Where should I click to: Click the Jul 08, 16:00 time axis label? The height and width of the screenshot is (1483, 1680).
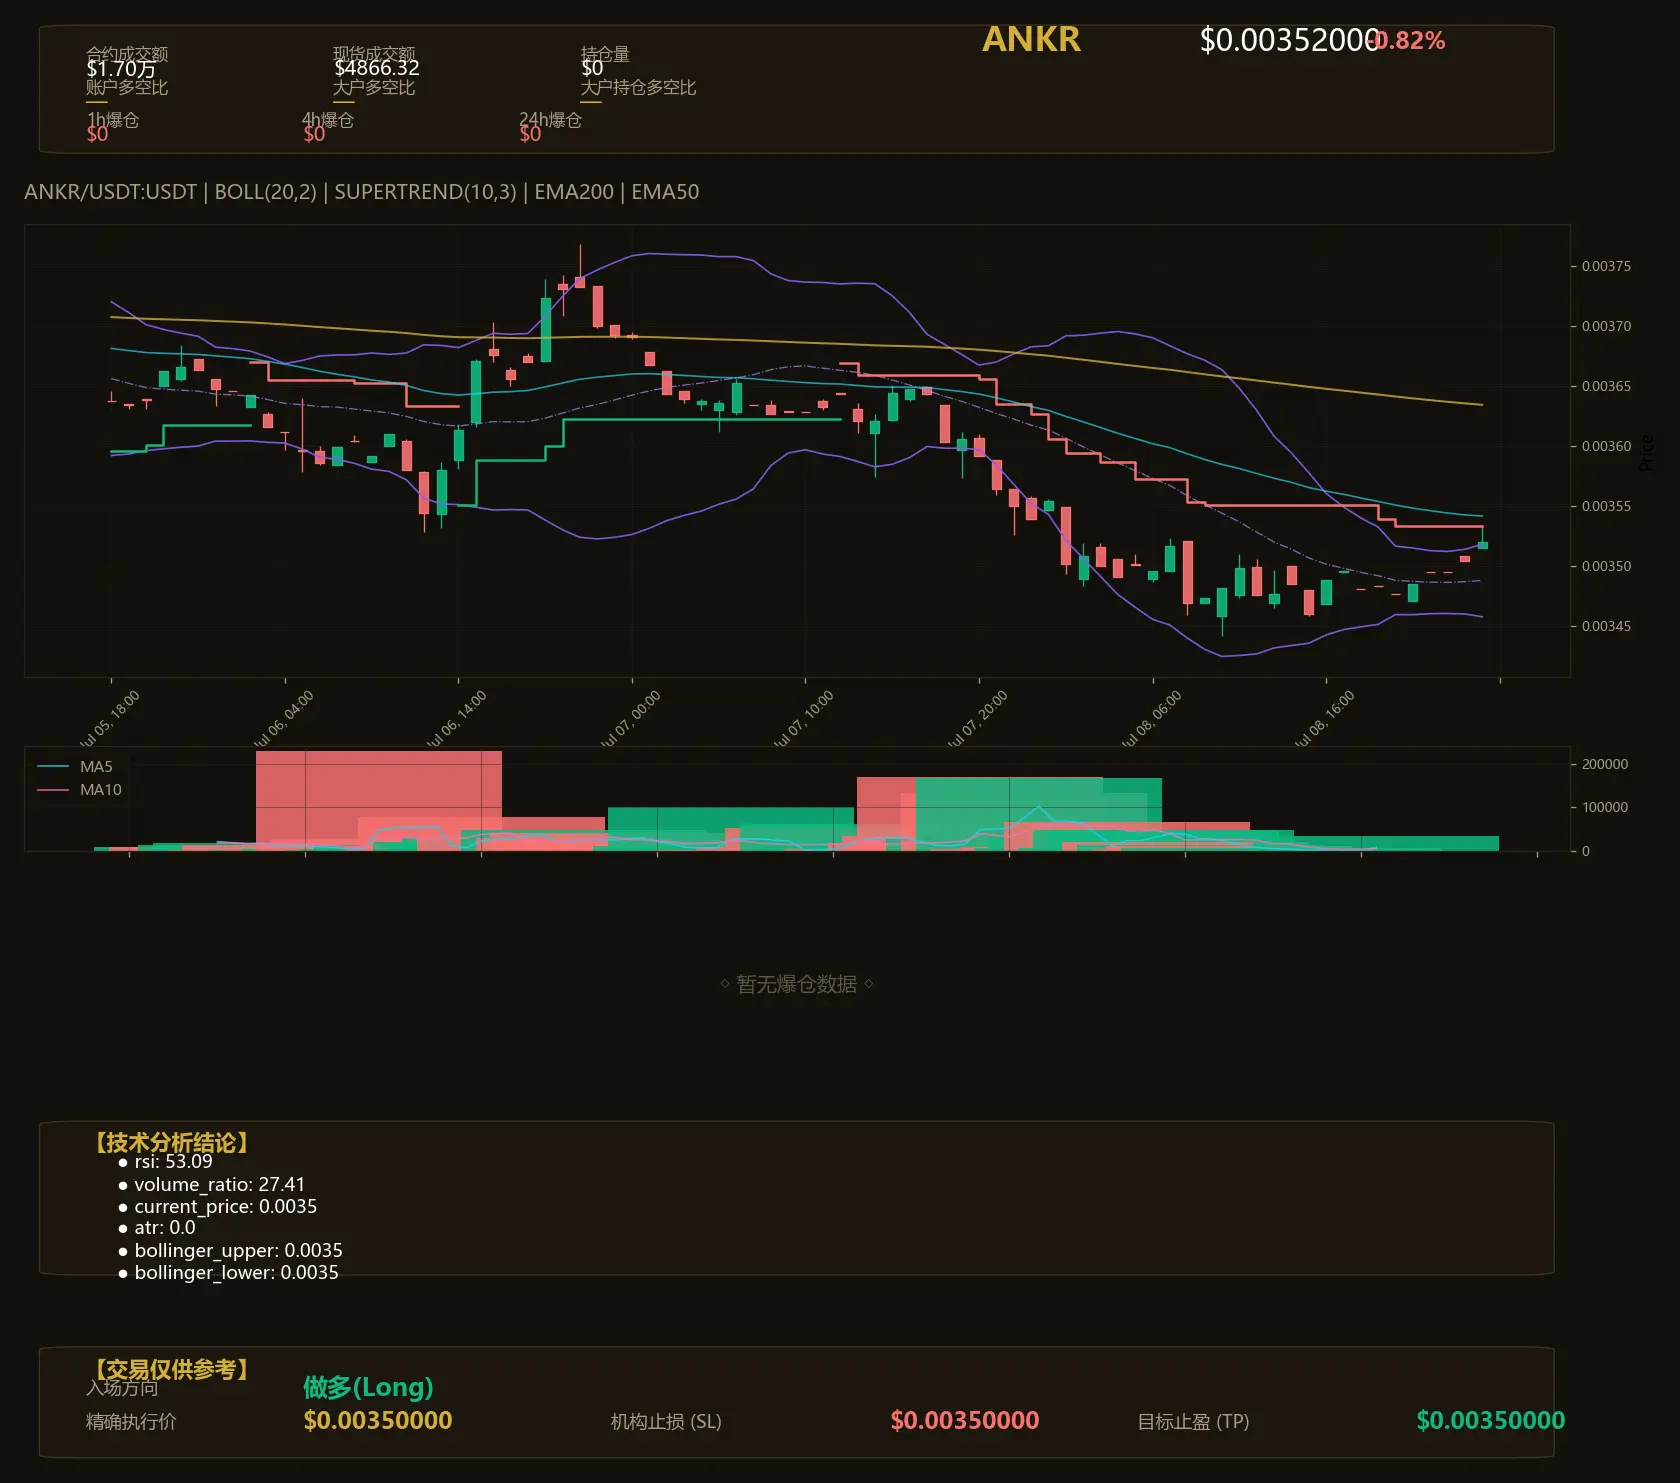click(x=1324, y=719)
